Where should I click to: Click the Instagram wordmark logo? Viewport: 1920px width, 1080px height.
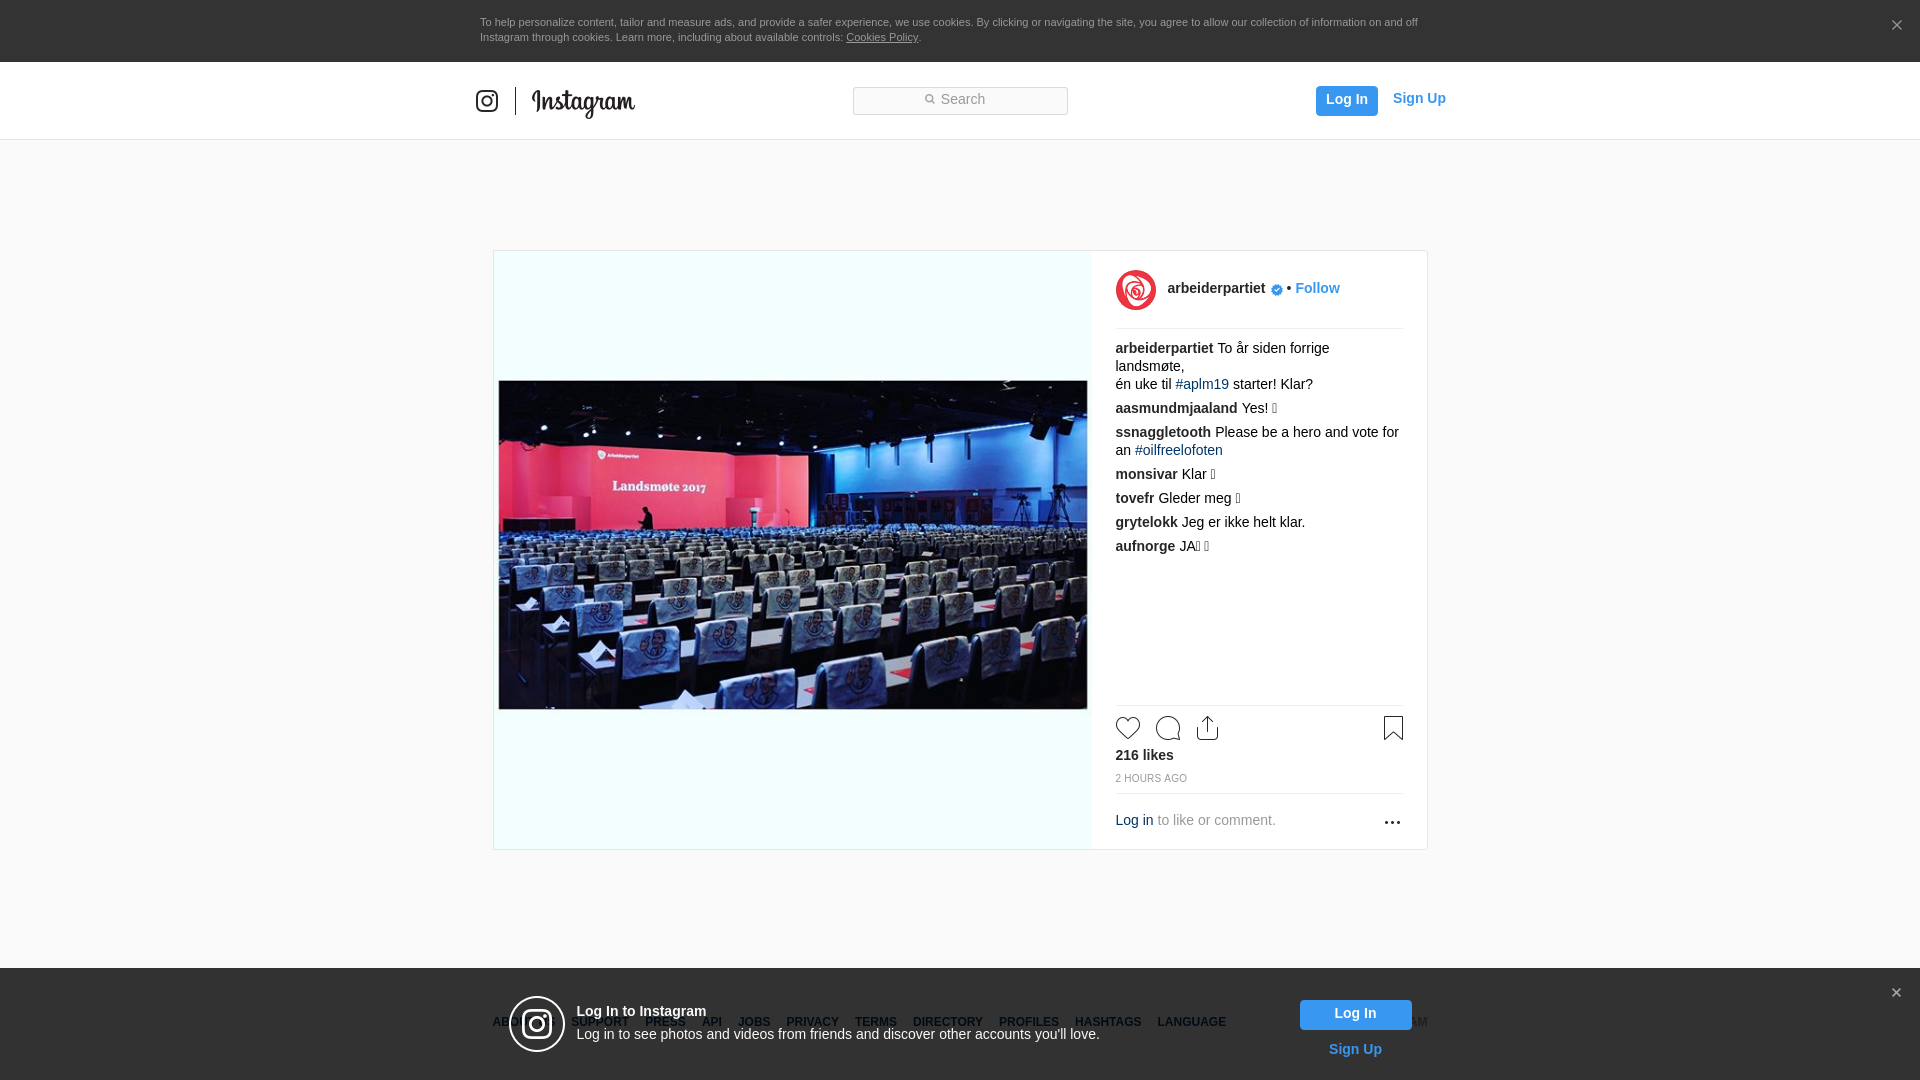click(x=583, y=102)
